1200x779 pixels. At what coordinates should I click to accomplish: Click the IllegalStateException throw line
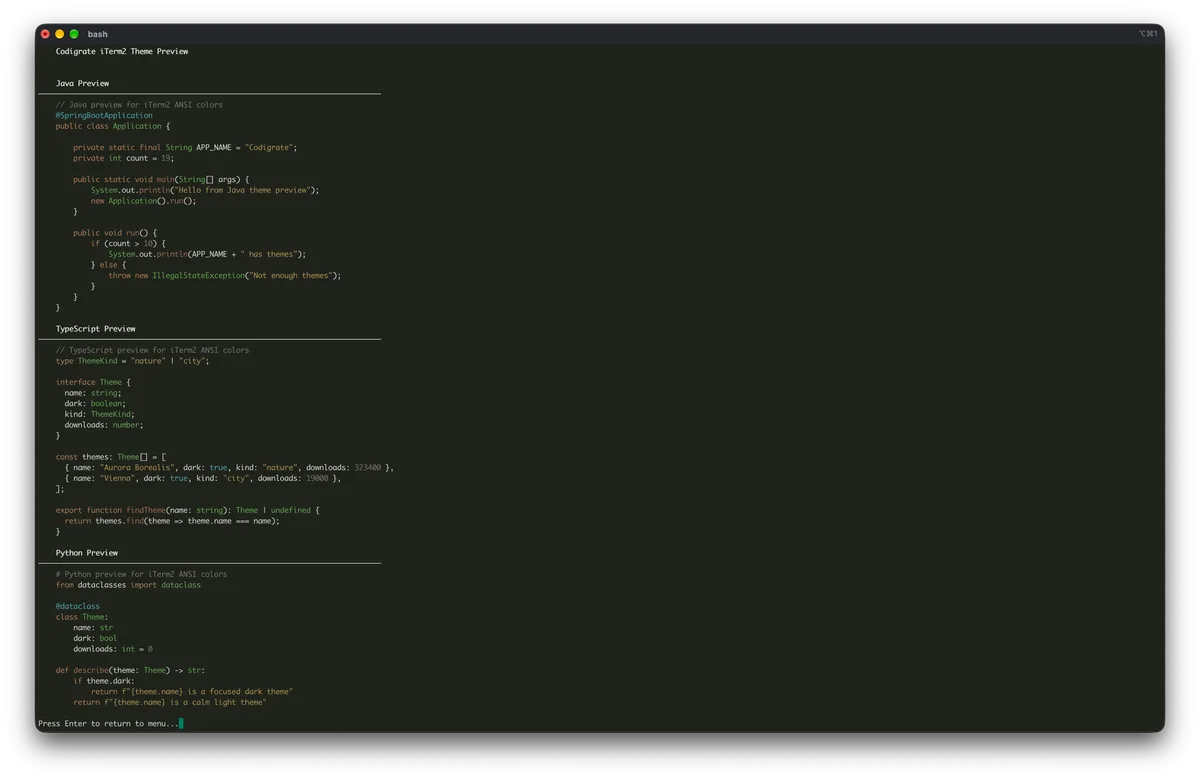(225, 275)
